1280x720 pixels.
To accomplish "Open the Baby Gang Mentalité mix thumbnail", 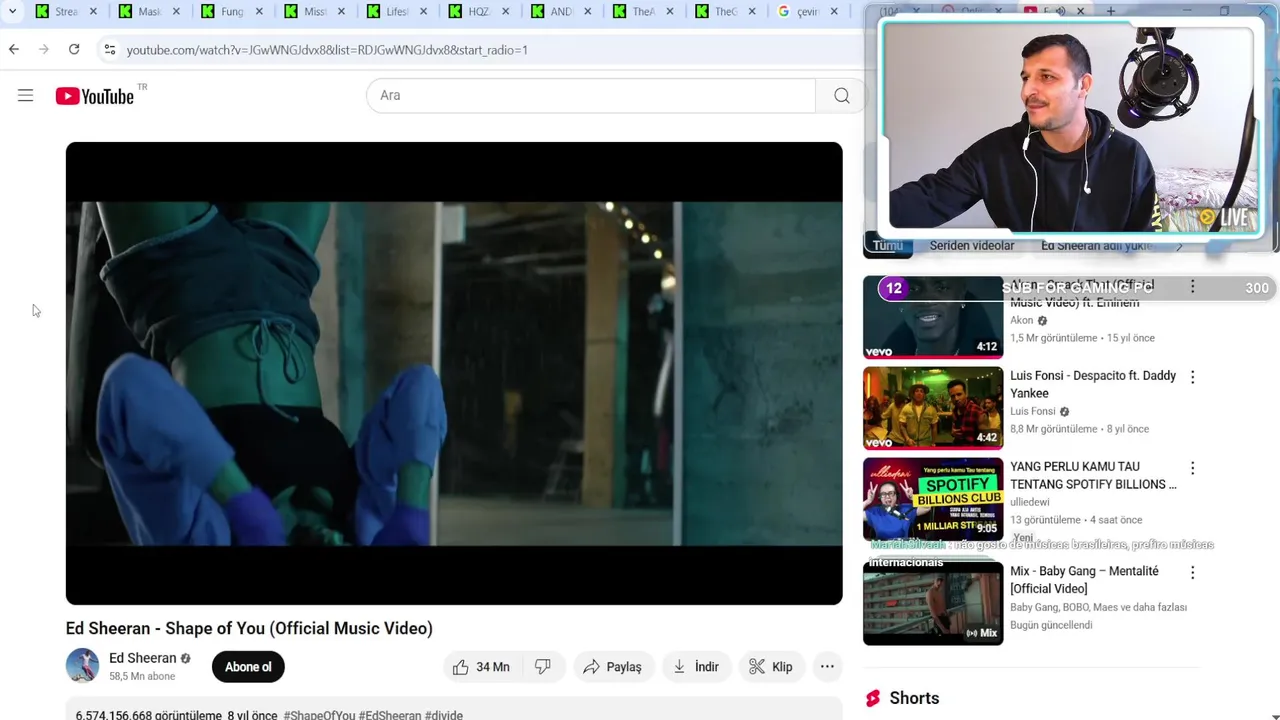I will pyautogui.click(x=933, y=603).
